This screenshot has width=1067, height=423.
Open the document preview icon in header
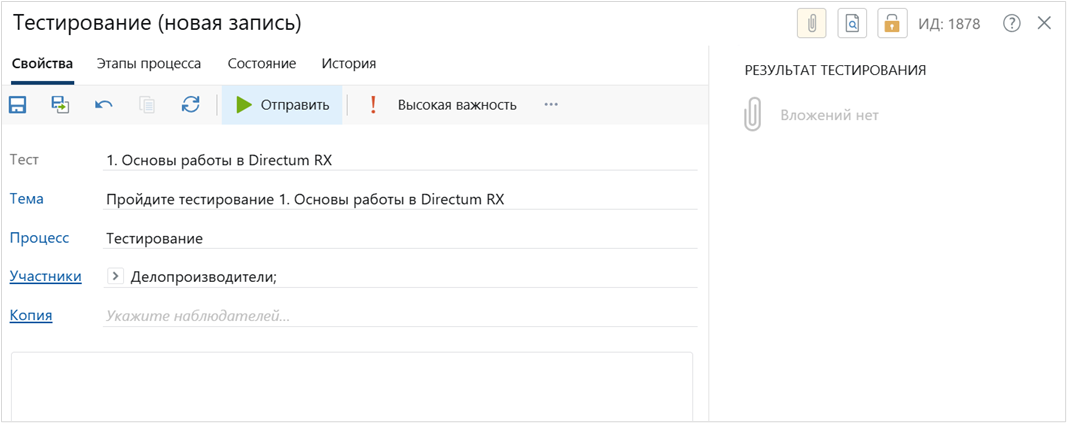[852, 23]
